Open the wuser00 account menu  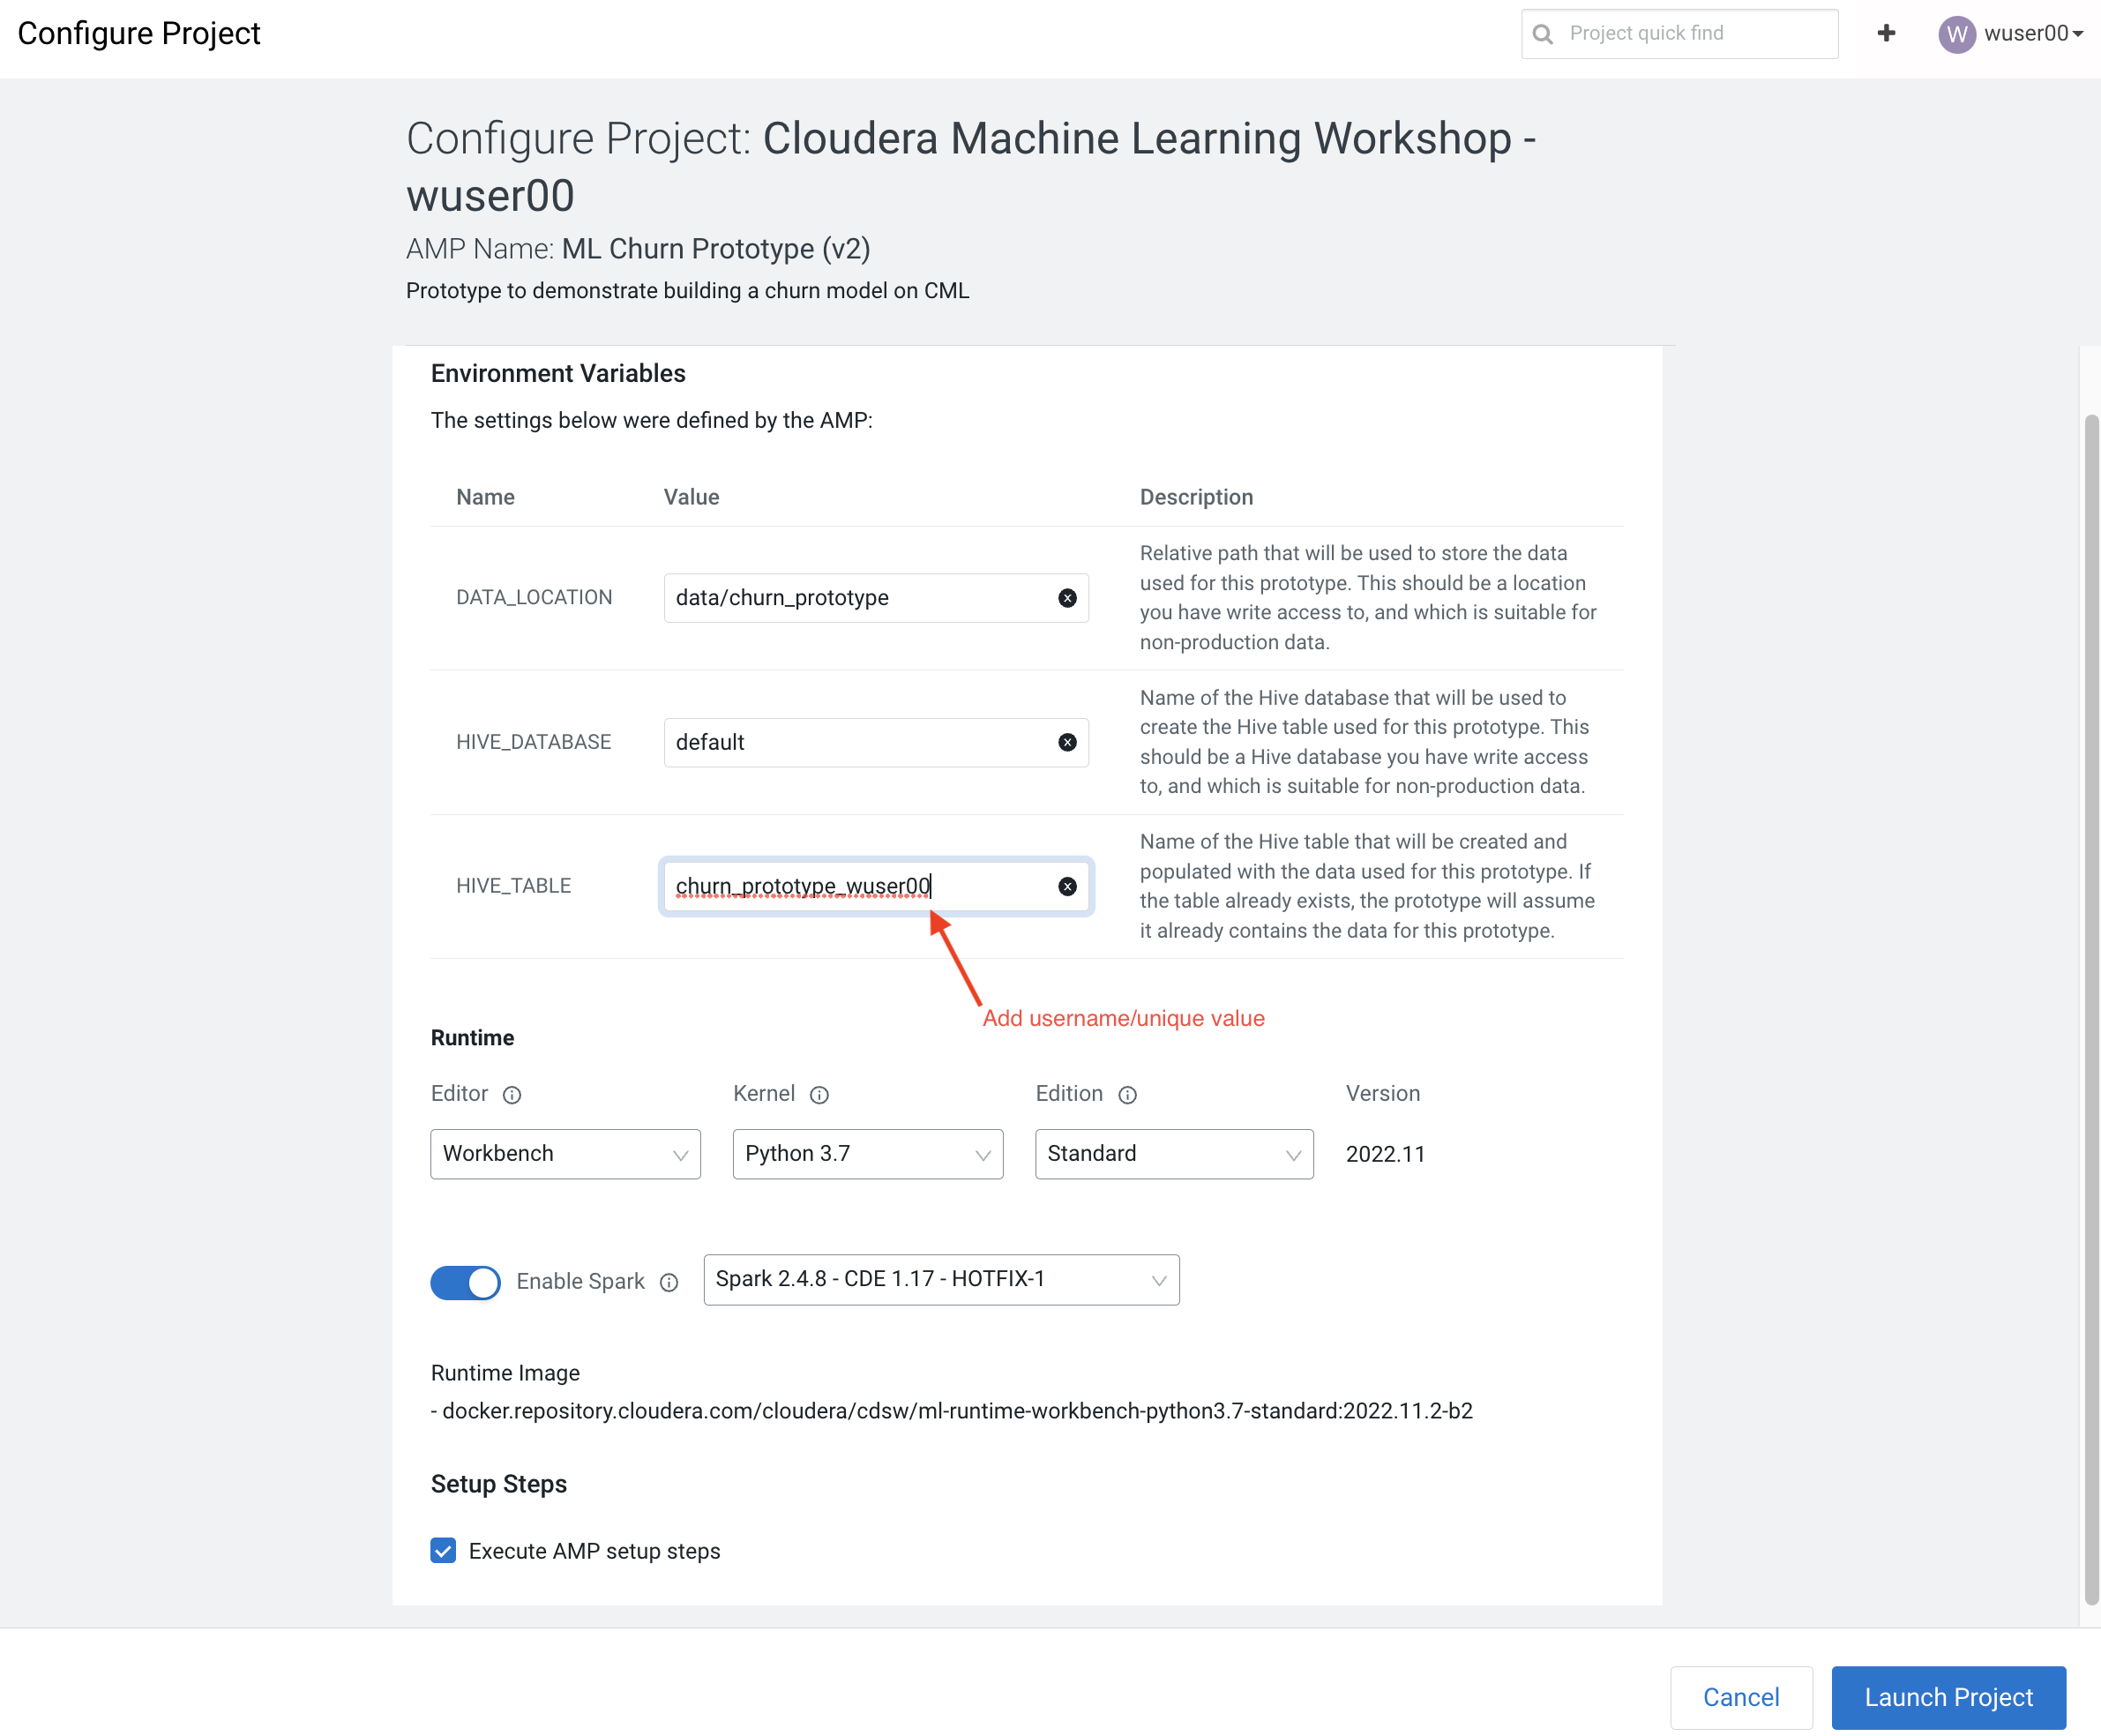[2010, 33]
